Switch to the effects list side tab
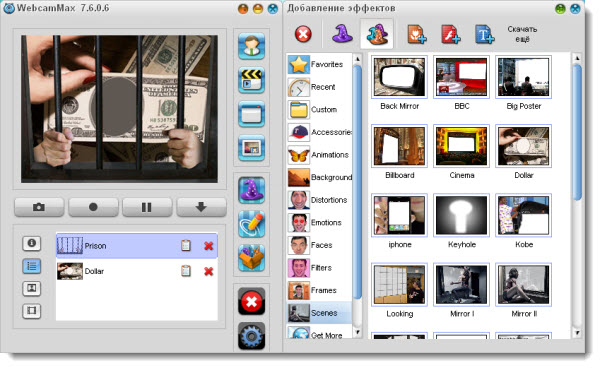Viewport: 600px width, 368px height. [31, 266]
